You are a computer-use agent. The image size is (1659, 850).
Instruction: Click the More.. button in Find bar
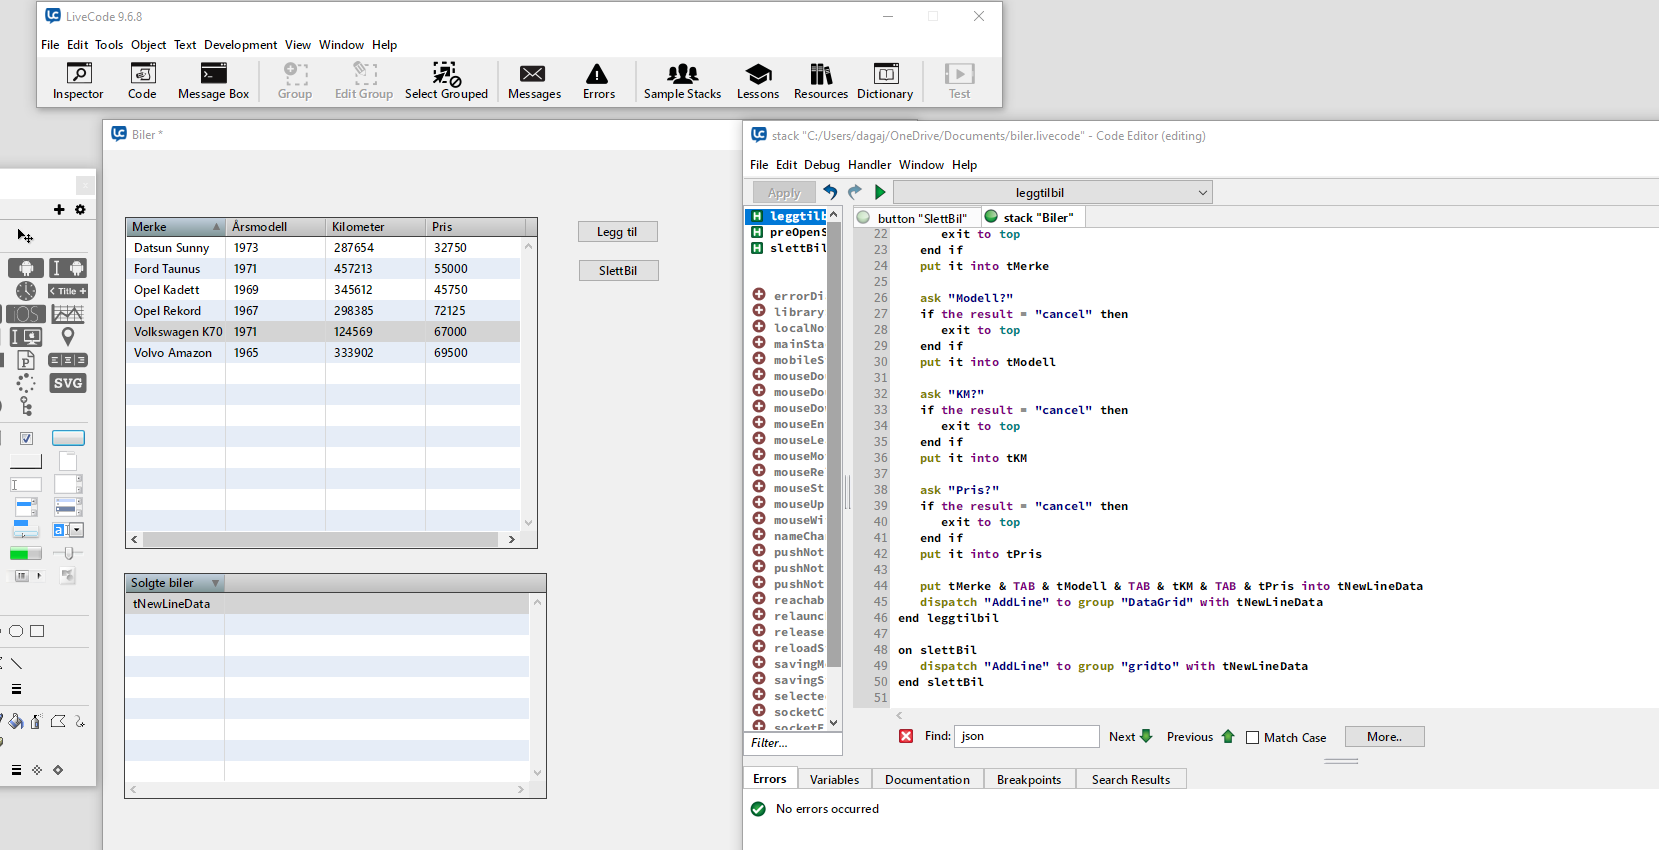[1384, 737]
